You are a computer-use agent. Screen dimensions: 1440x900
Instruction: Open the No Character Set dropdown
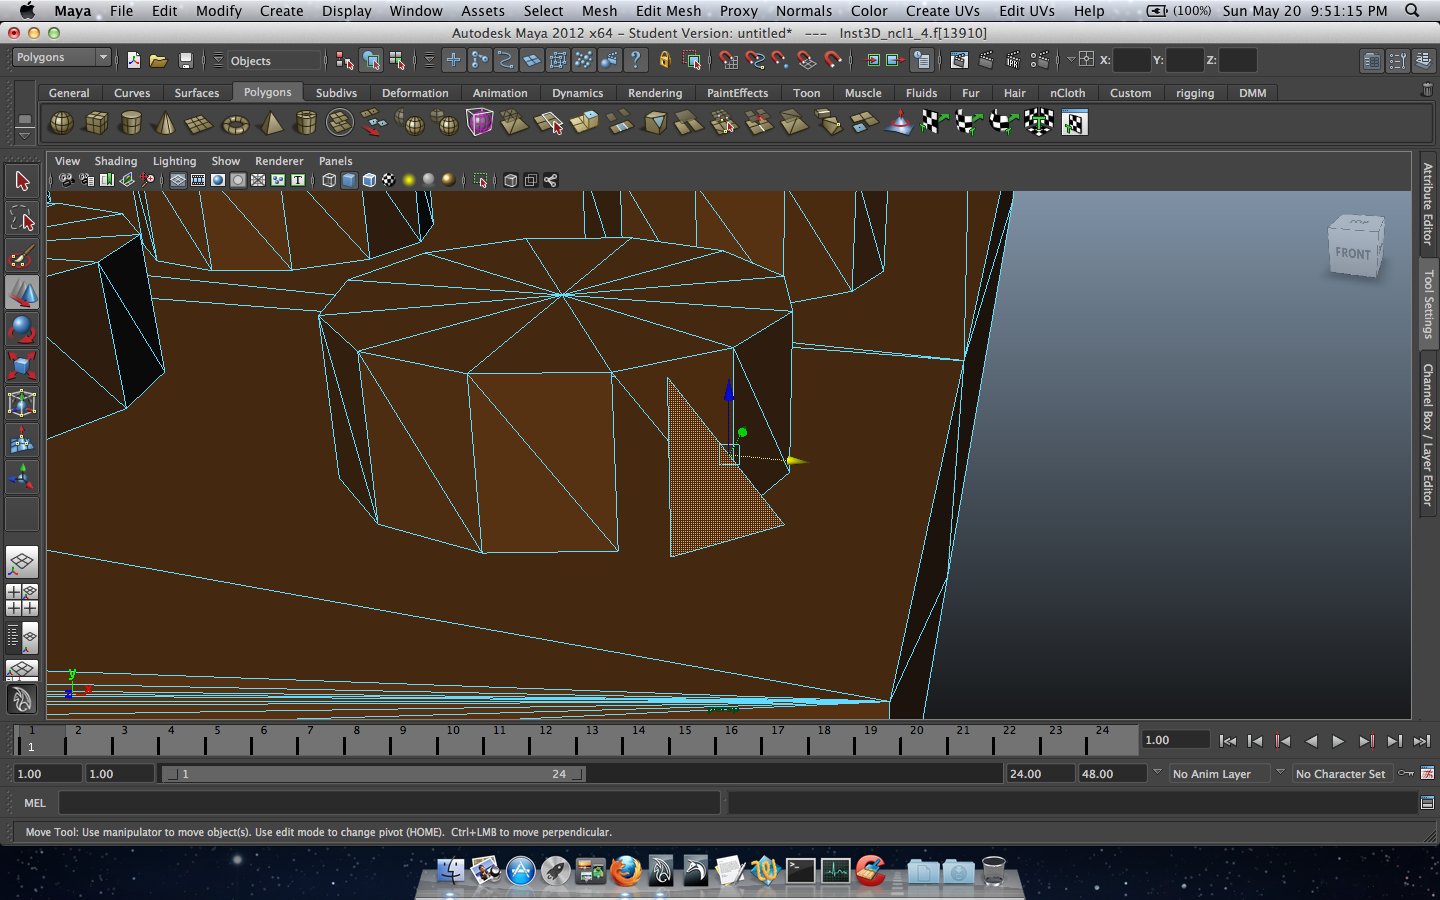pos(1340,774)
